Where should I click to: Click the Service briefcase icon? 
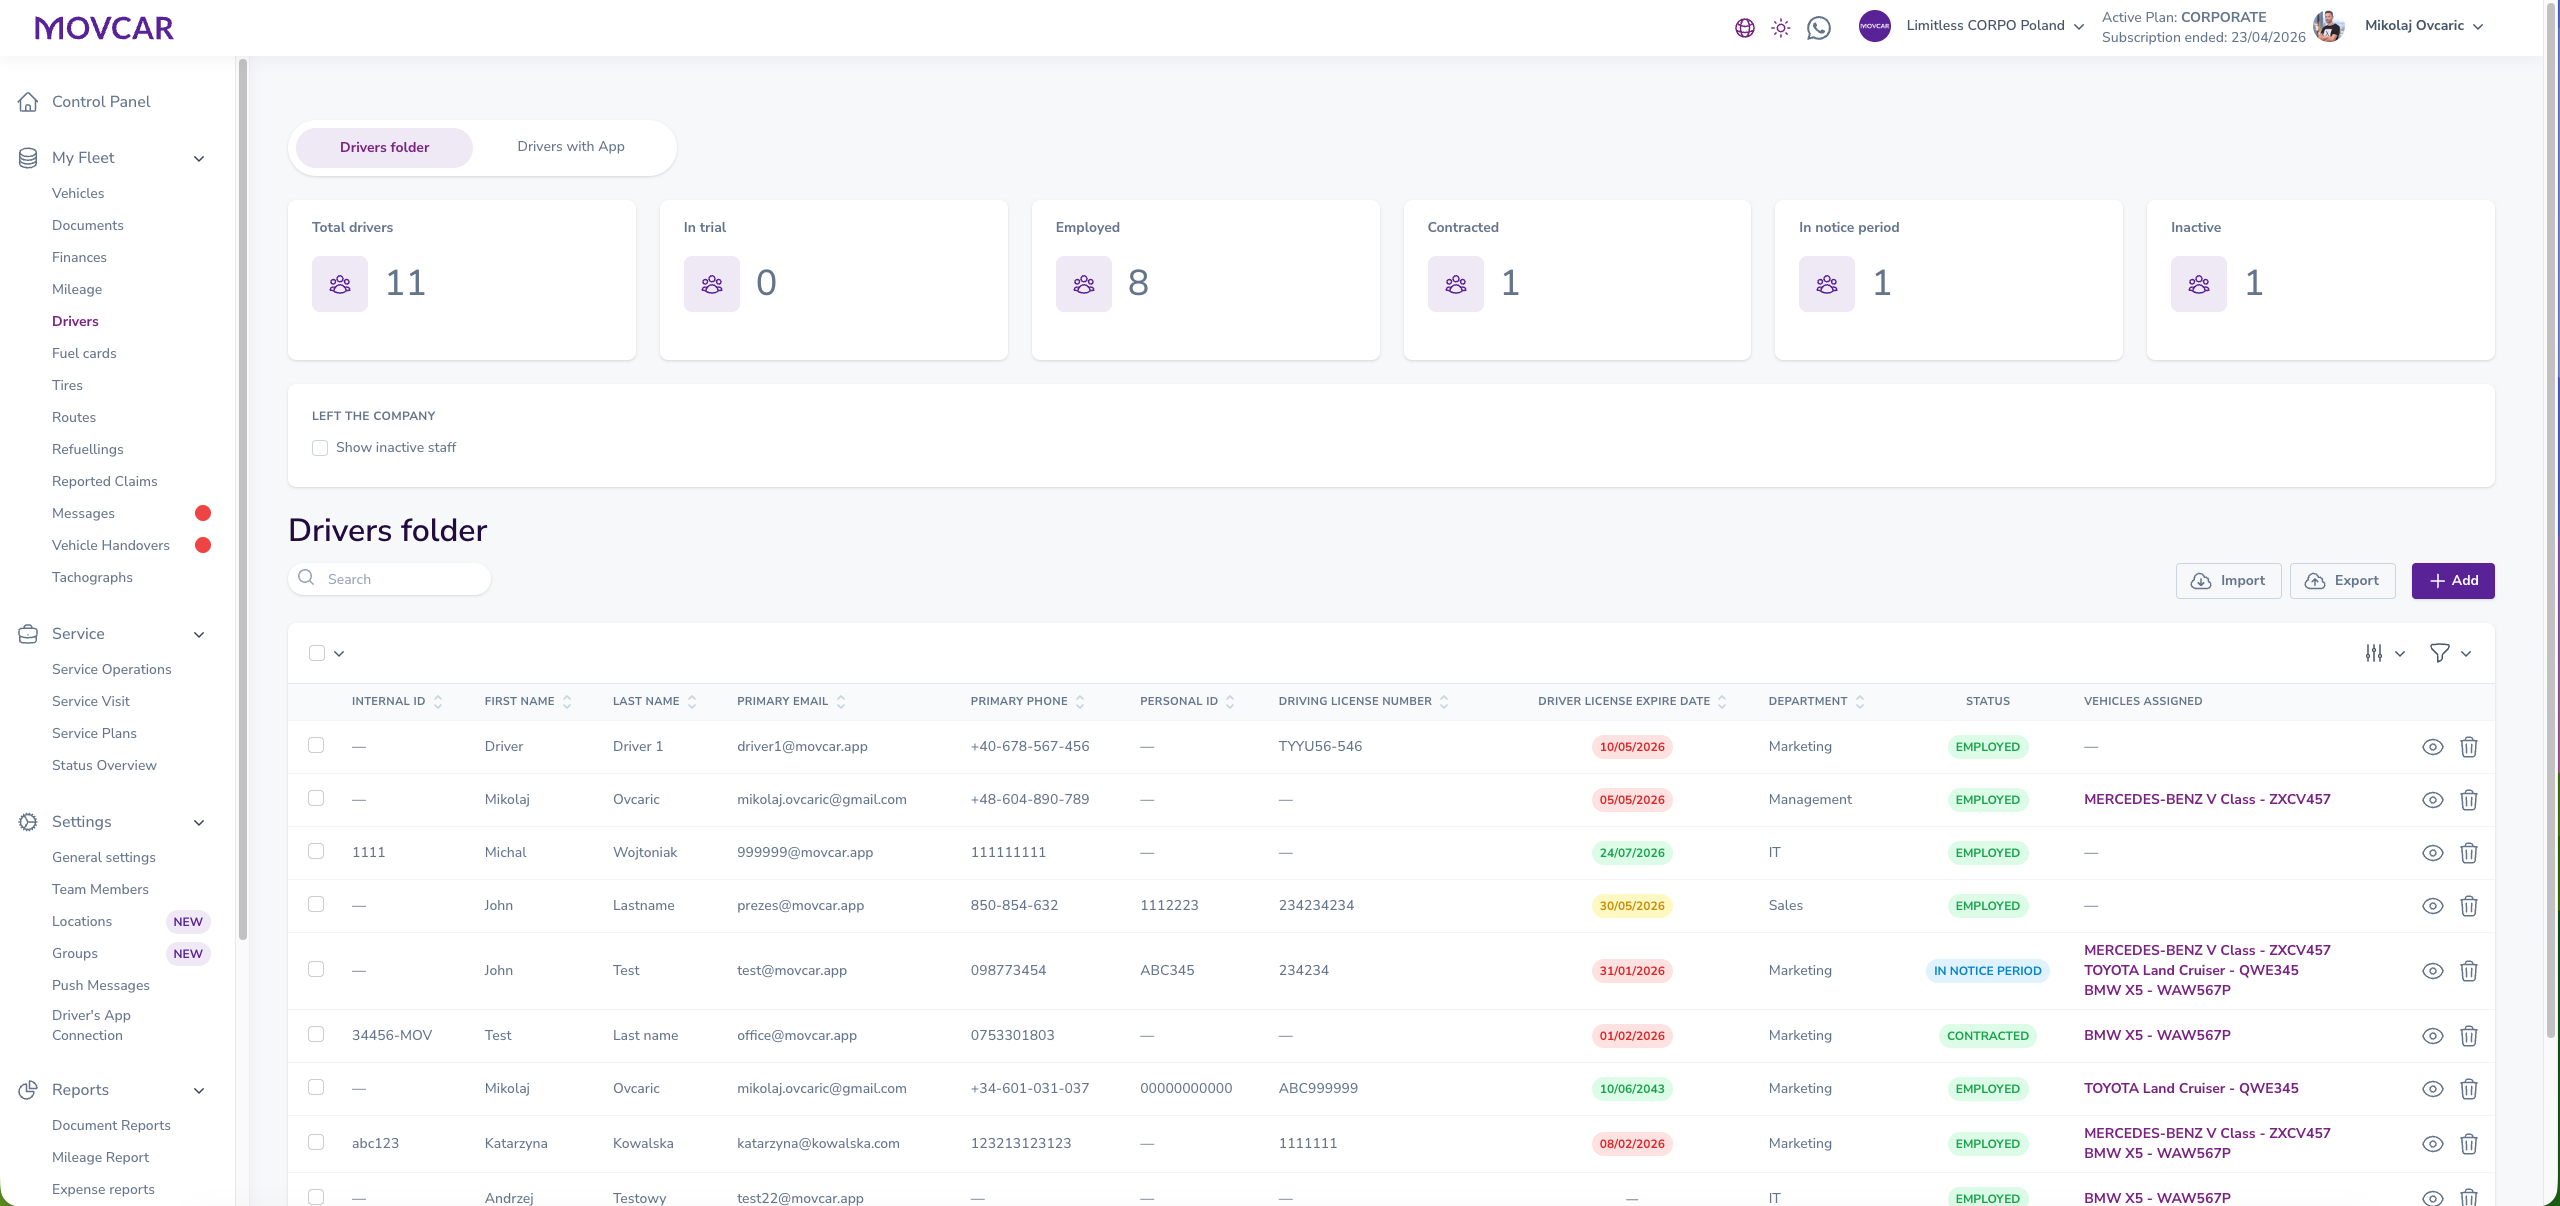28,634
